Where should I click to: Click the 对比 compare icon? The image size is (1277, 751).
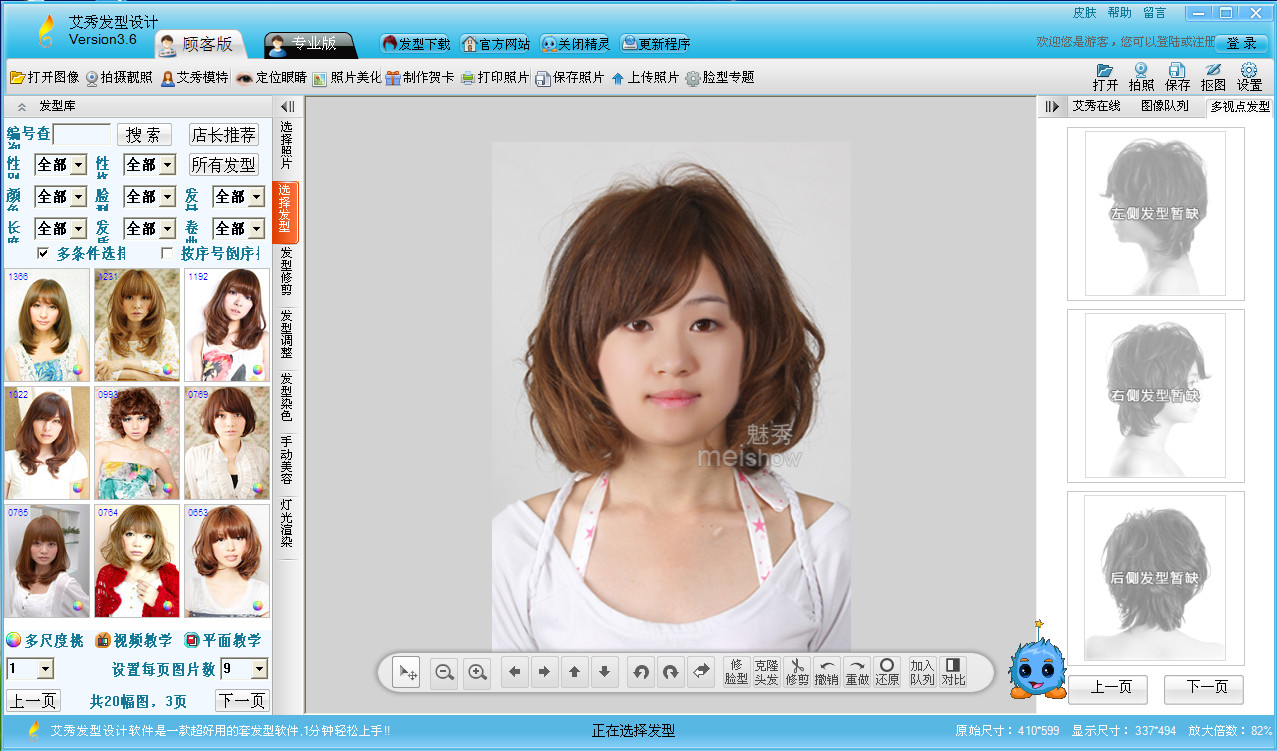tap(952, 671)
